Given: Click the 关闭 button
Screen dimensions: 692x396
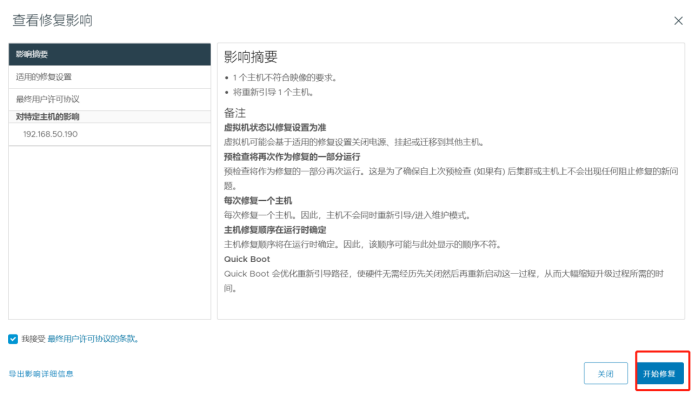Looking at the screenshot, I should pyautogui.click(x=606, y=373).
